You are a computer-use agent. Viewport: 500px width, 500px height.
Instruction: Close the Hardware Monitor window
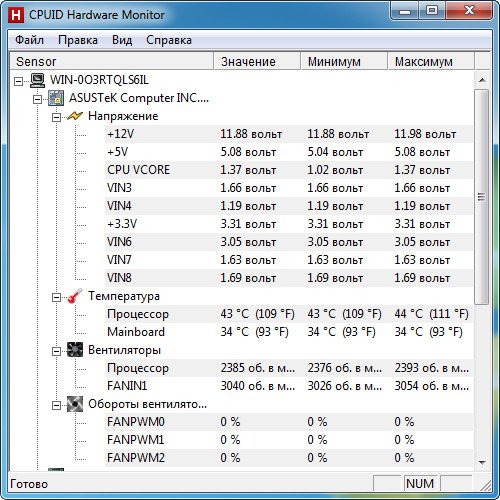pyautogui.click(x=469, y=11)
